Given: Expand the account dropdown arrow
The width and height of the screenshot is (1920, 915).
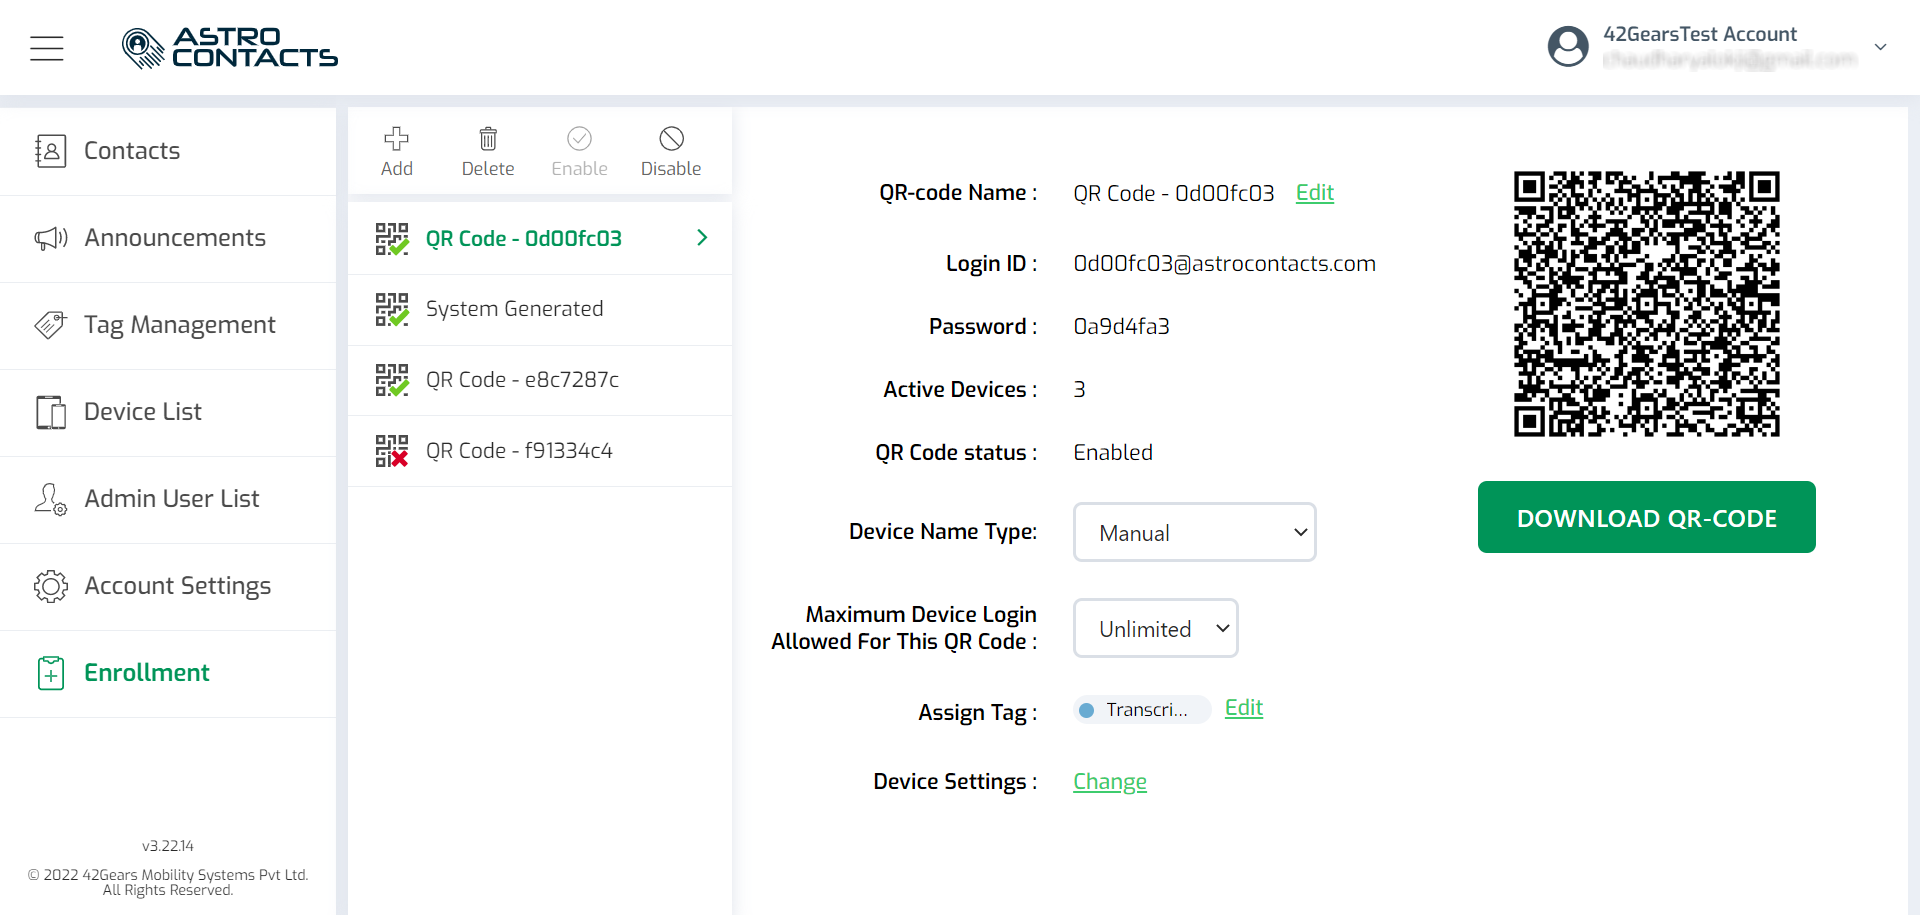Looking at the screenshot, I should 1880,47.
